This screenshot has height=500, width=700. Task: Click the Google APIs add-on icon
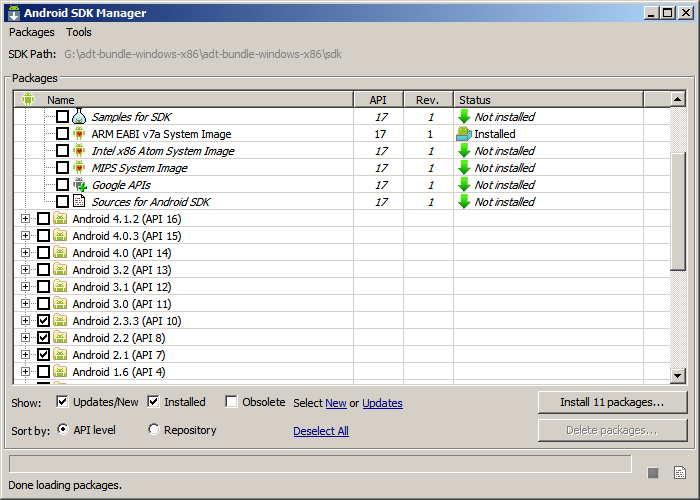(79, 184)
